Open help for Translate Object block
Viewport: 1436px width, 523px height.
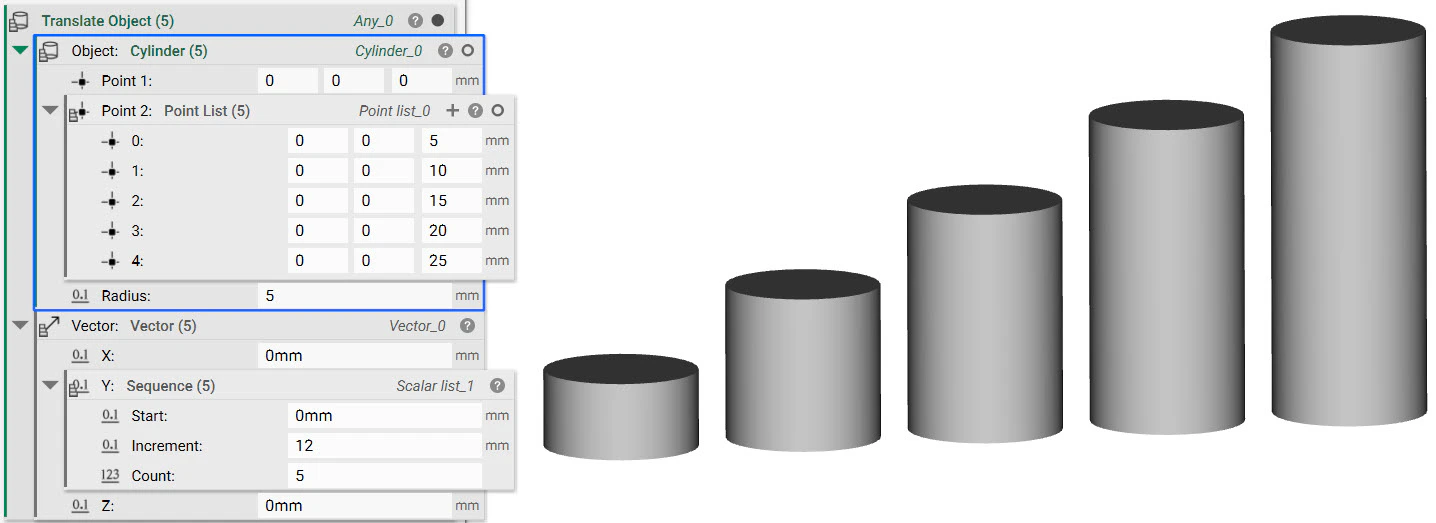pos(416,20)
